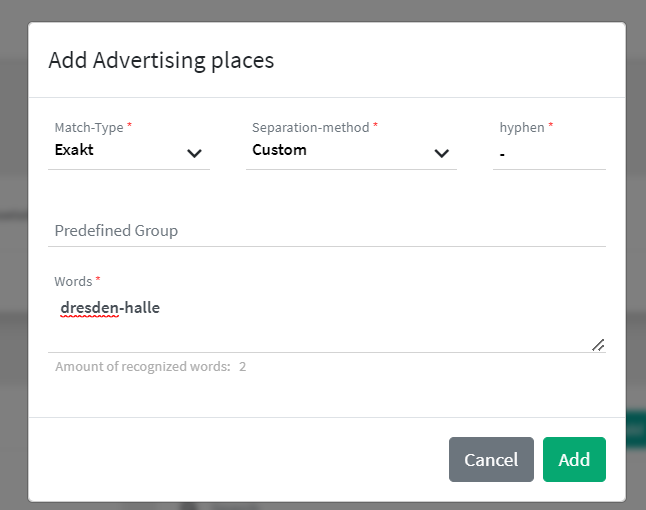This screenshot has height=510, width=646.
Task: Expand the Match-Type dropdown arrow
Action: (194, 153)
